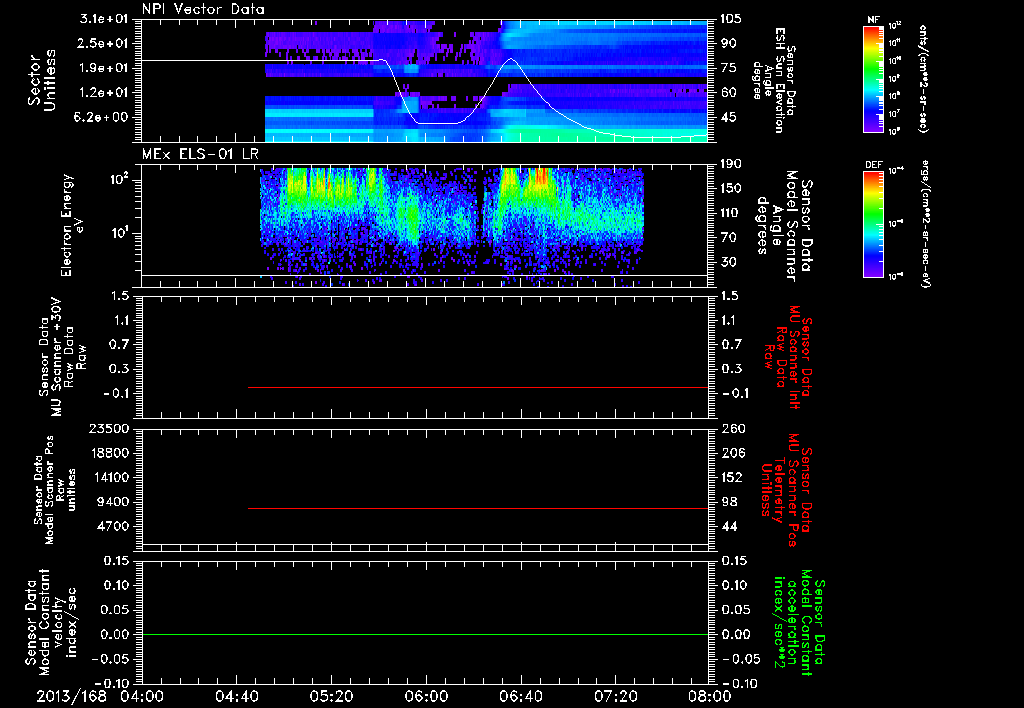Screen dimensions: 1024x708
Task: Click the "152" telemetry tick label
Action: [731, 477]
